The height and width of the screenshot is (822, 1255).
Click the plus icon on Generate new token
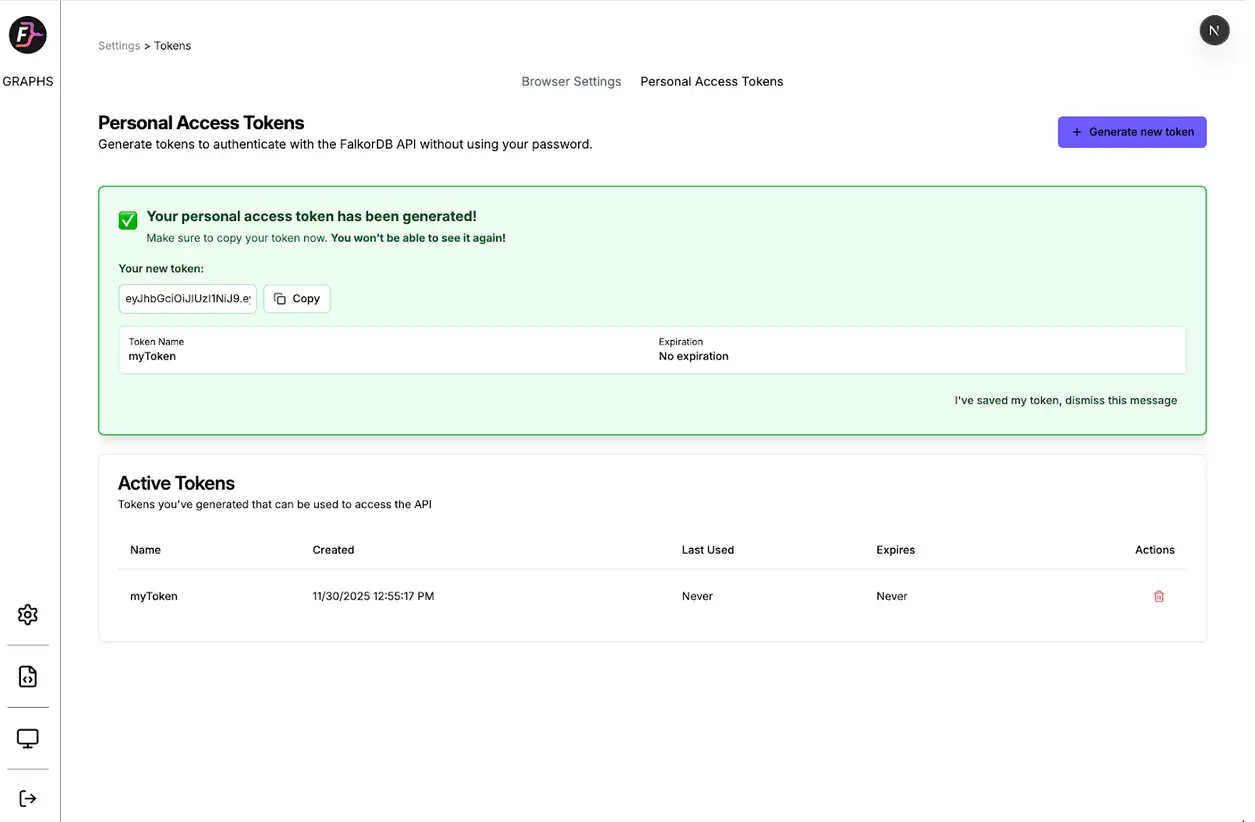tap(1076, 131)
